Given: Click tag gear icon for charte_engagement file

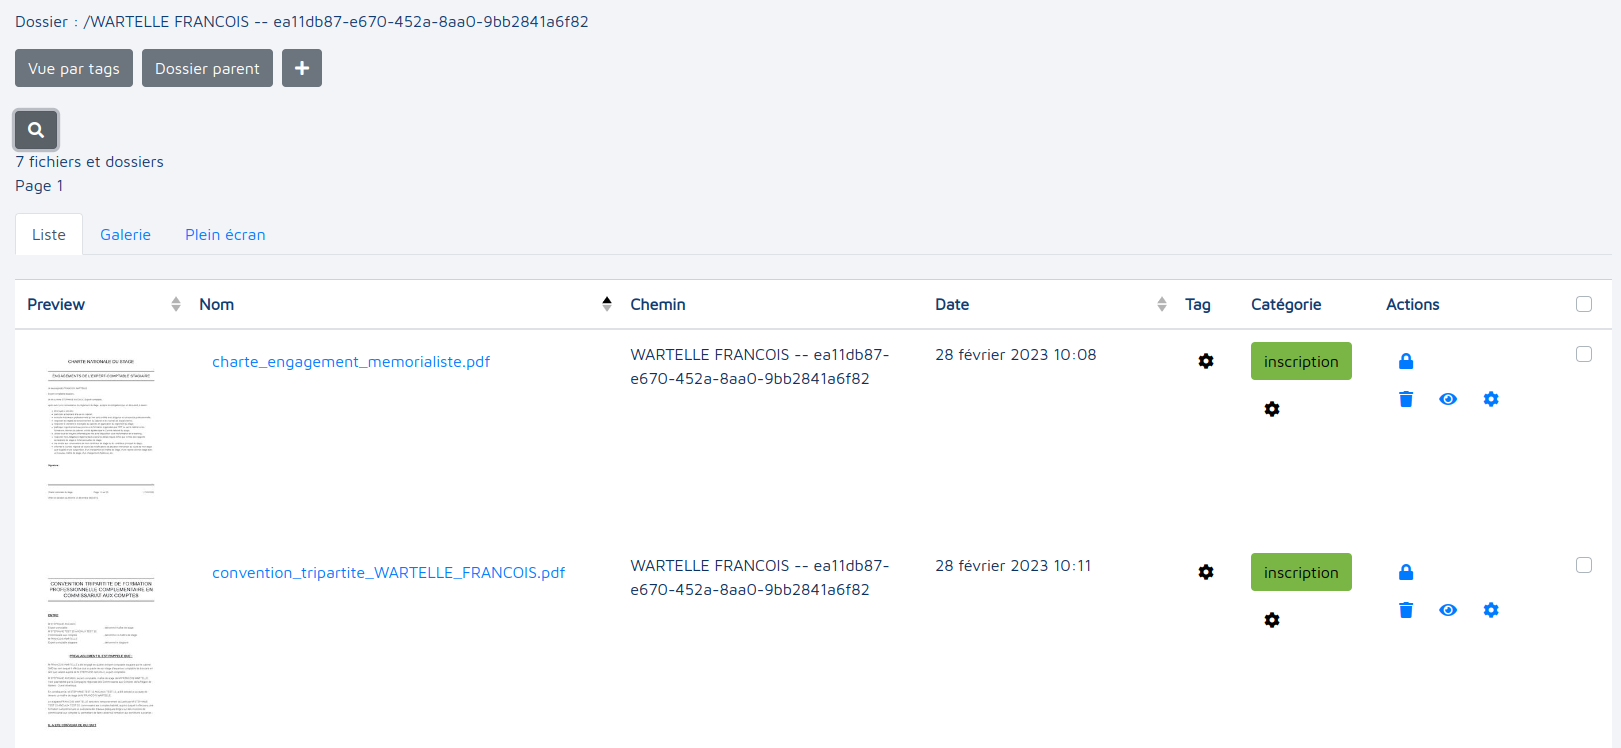Looking at the screenshot, I should coord(1205,361).
